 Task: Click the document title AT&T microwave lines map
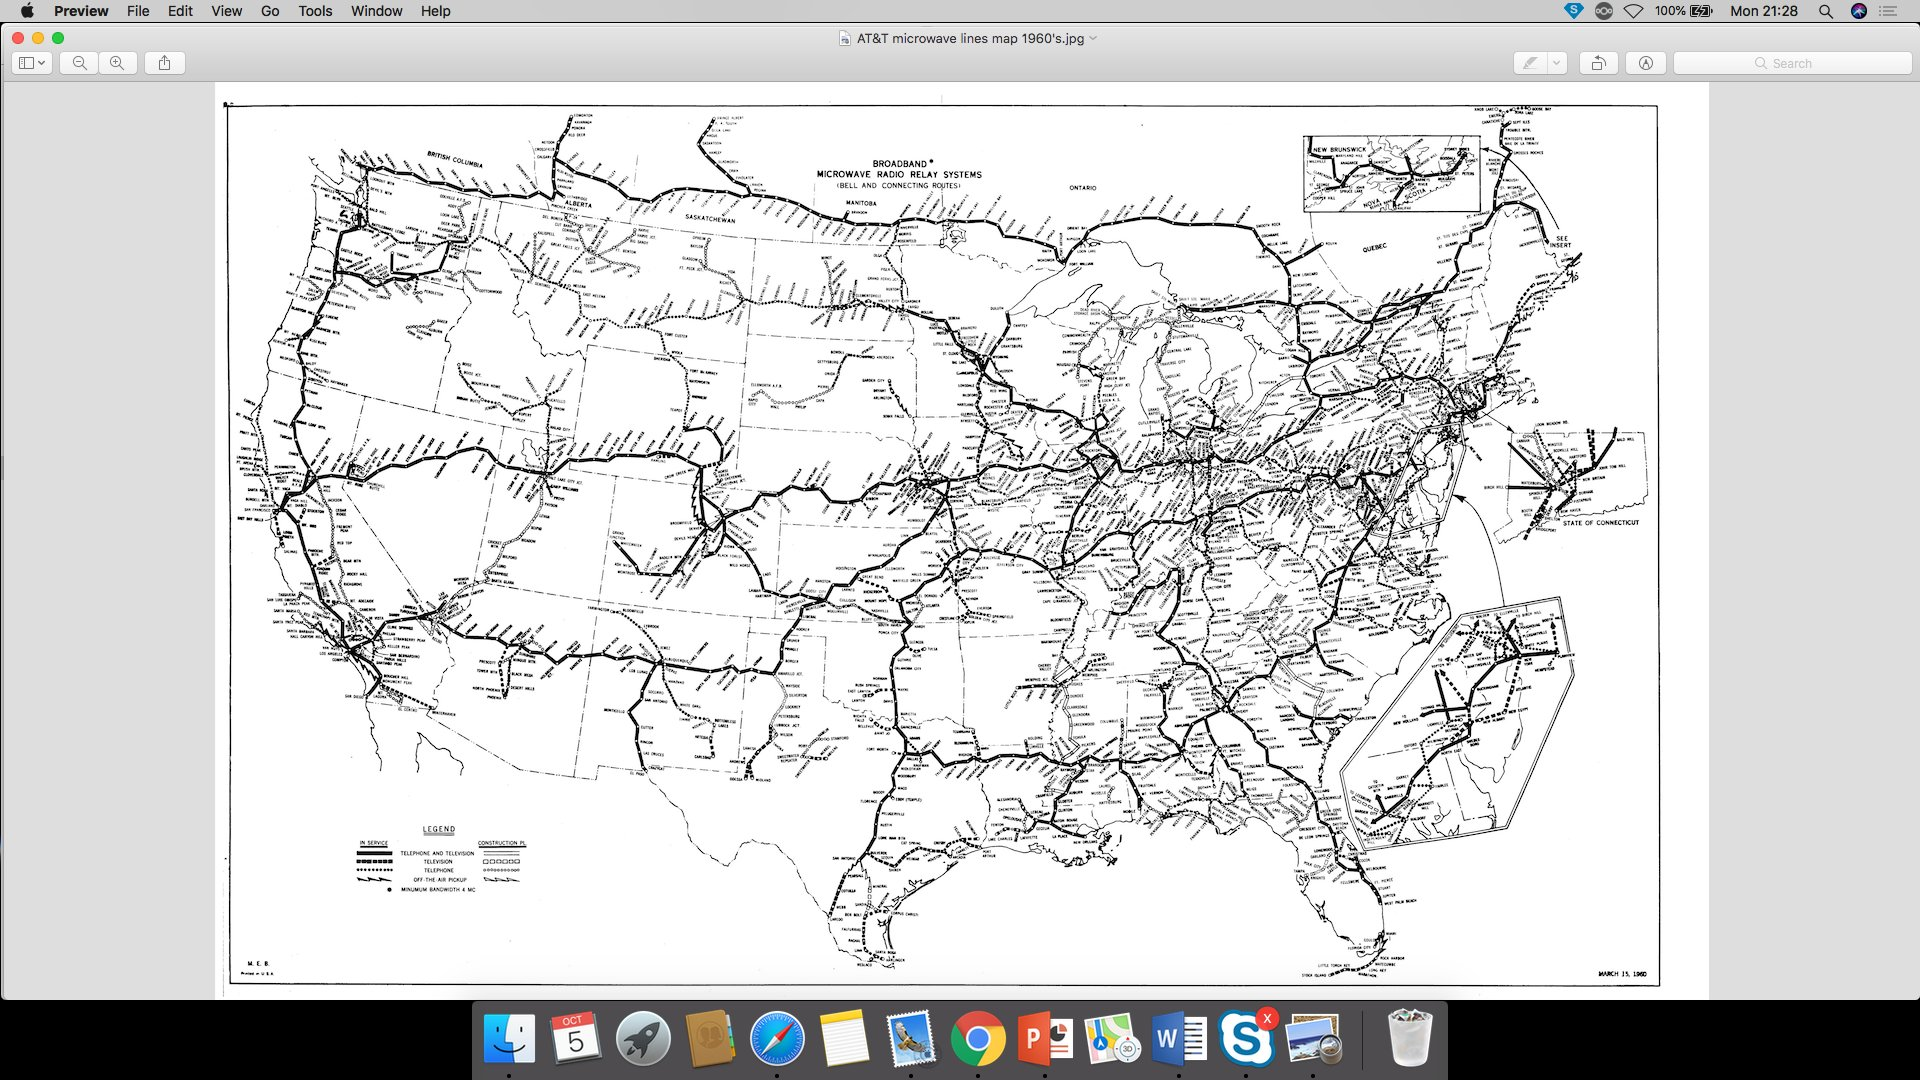tap(970, 38)
